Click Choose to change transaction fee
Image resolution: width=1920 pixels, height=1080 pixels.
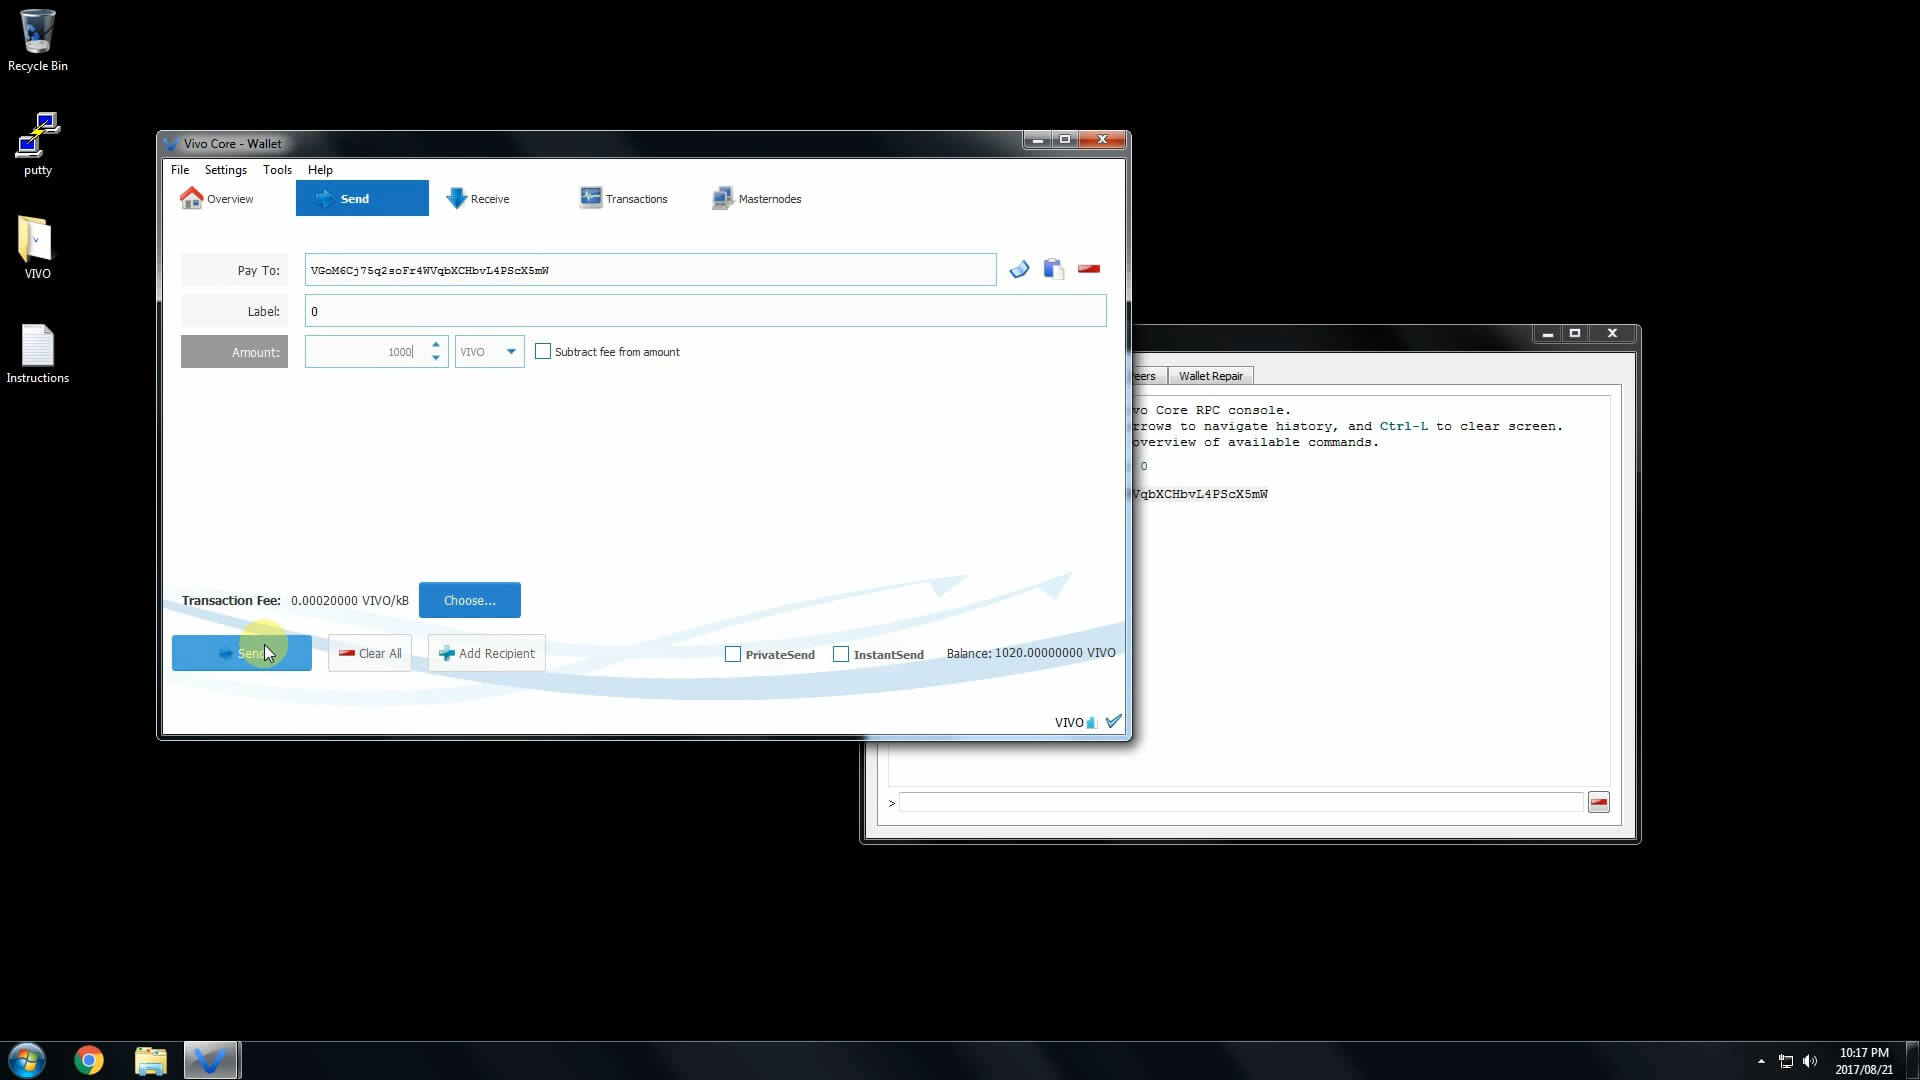469,600
